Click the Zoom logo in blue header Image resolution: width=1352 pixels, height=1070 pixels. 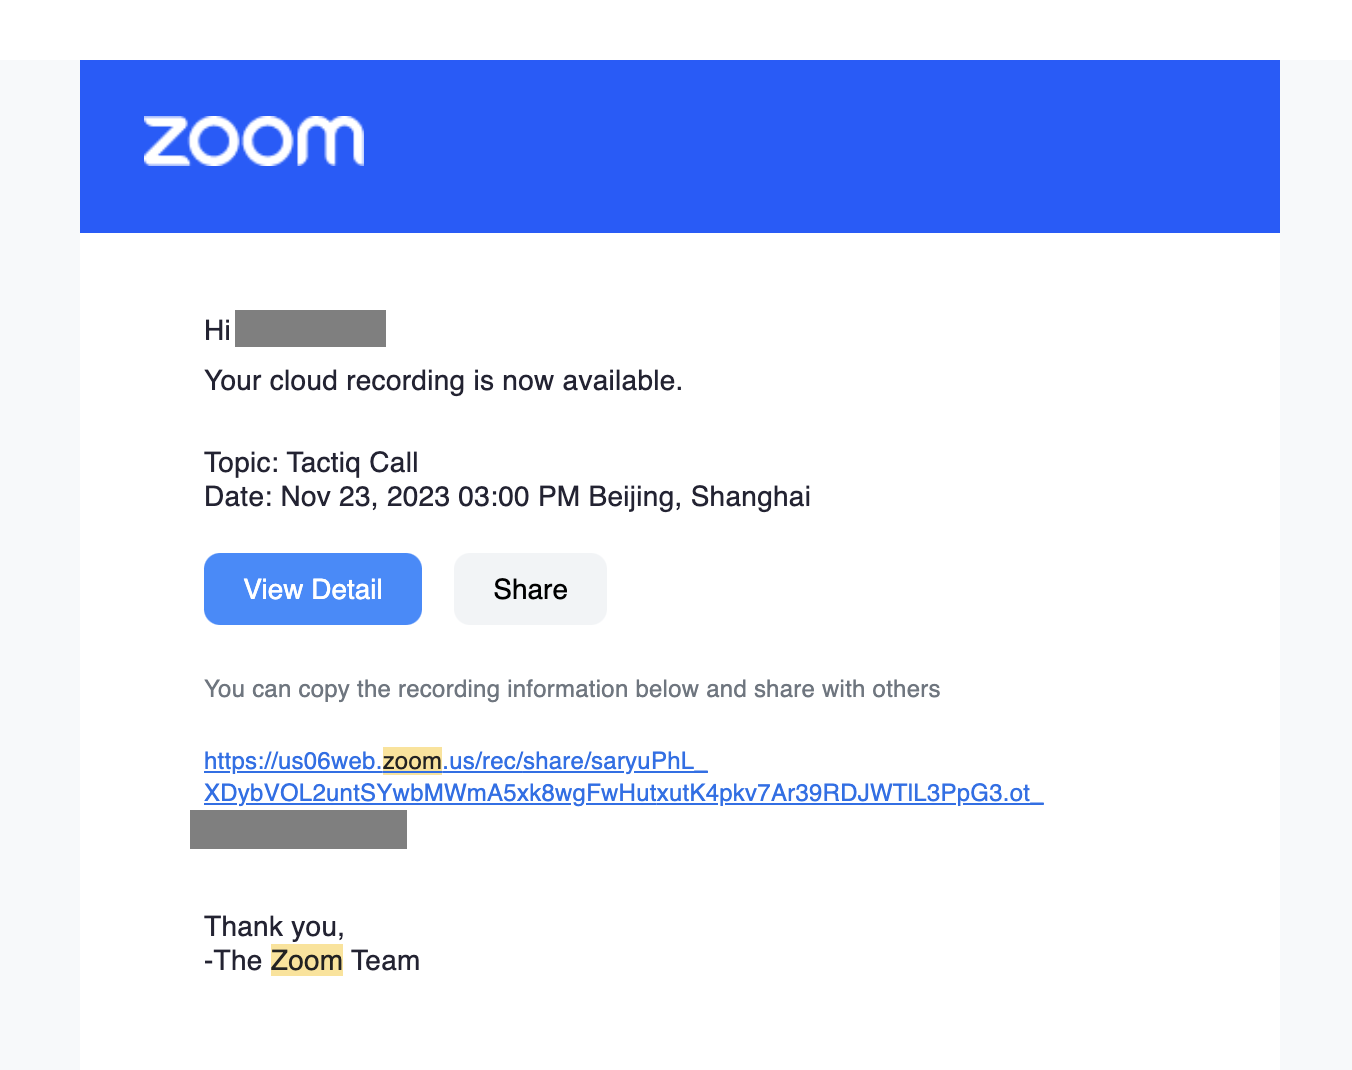[253, 141]
